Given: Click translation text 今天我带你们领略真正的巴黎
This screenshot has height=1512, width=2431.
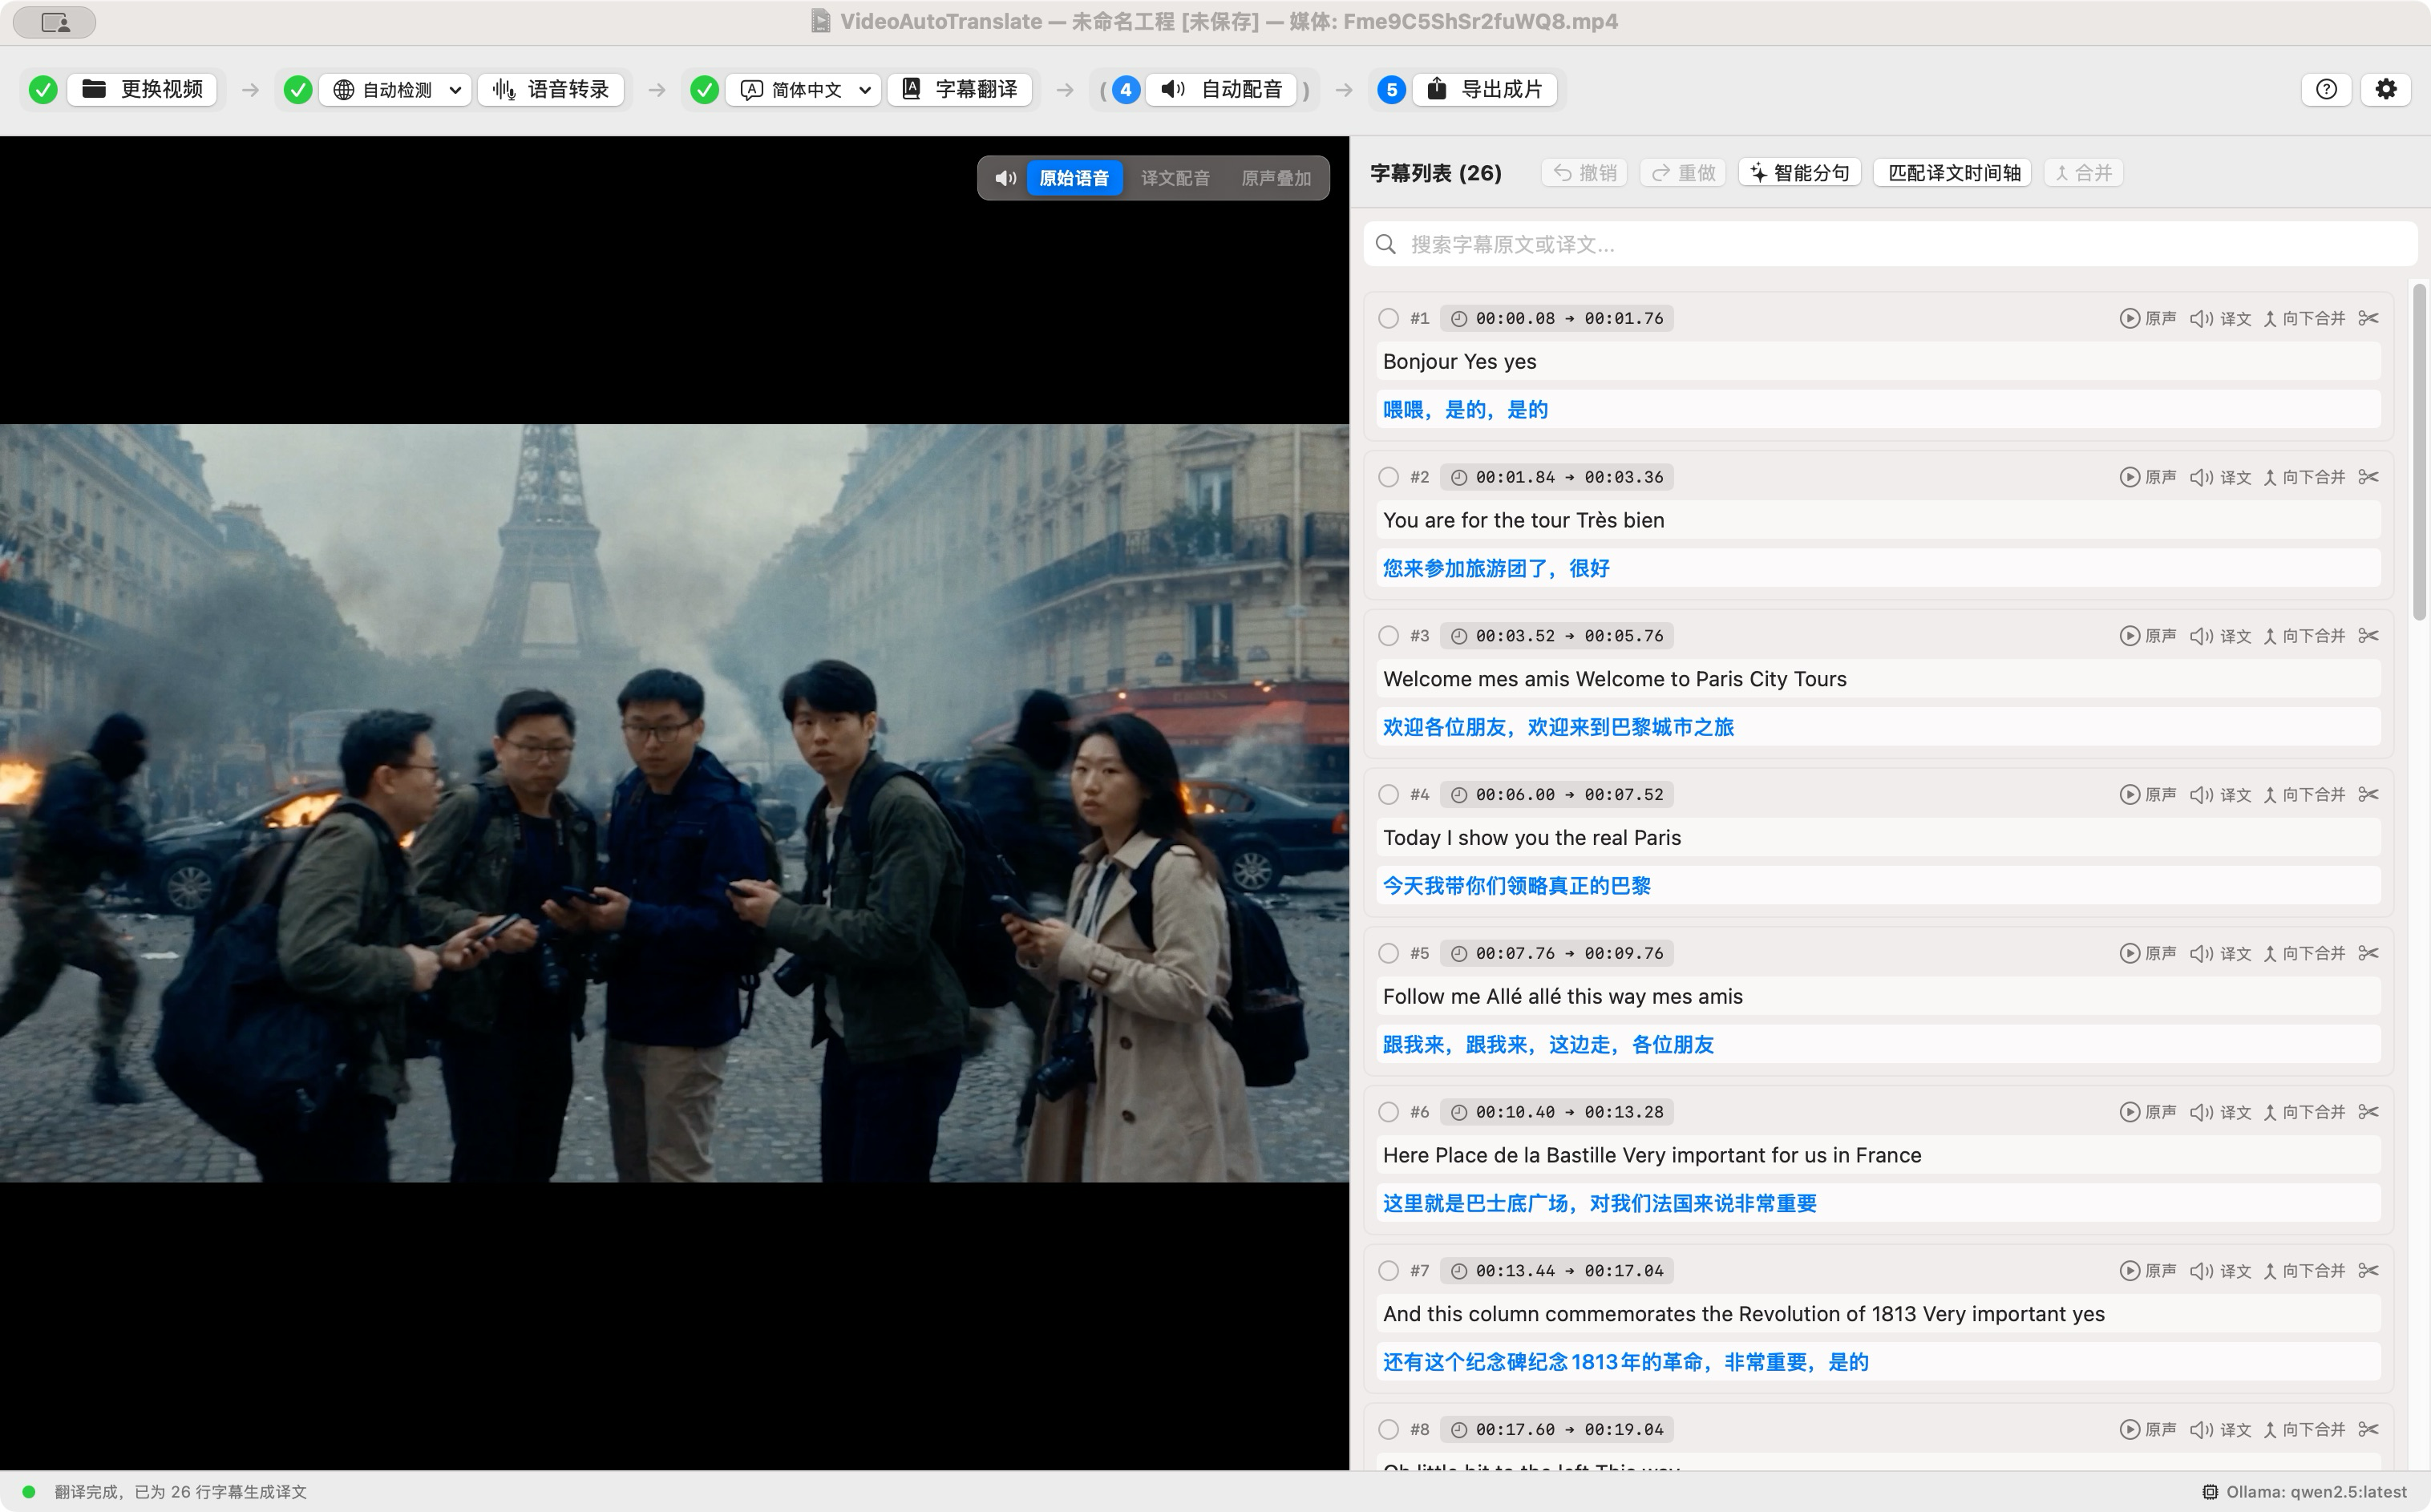Looking at the screenshot, I should (x=1517, y=886).
